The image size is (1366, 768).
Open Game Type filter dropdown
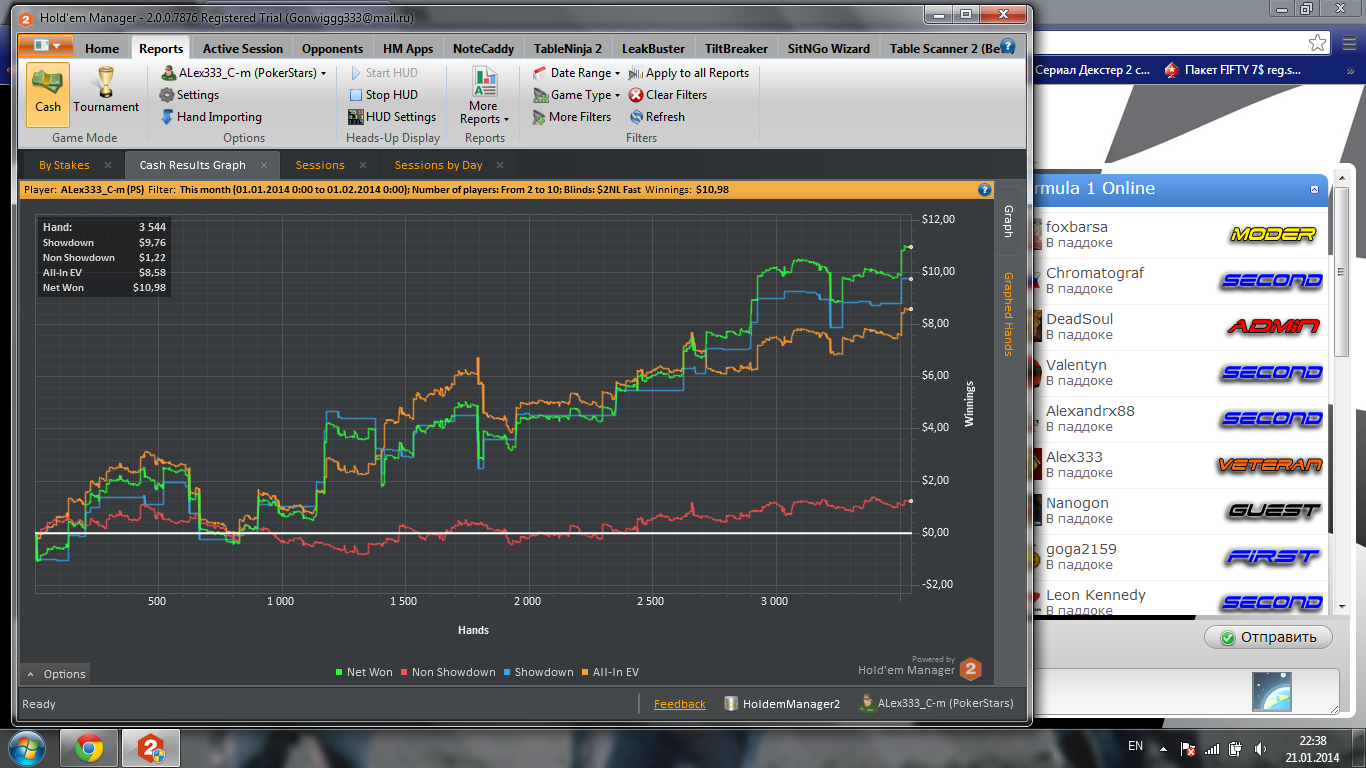[576, 95]
